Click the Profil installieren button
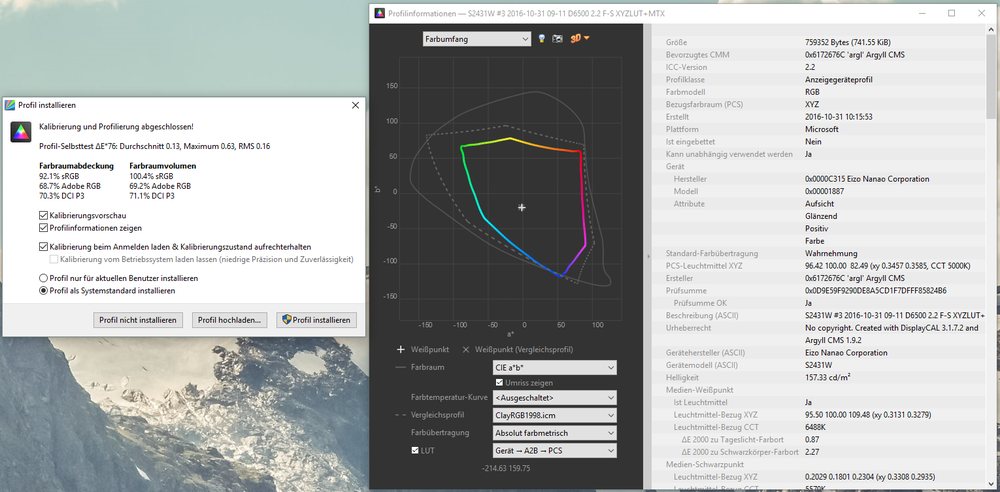Viewport: 1000px width, 492px height. point(316,320)
